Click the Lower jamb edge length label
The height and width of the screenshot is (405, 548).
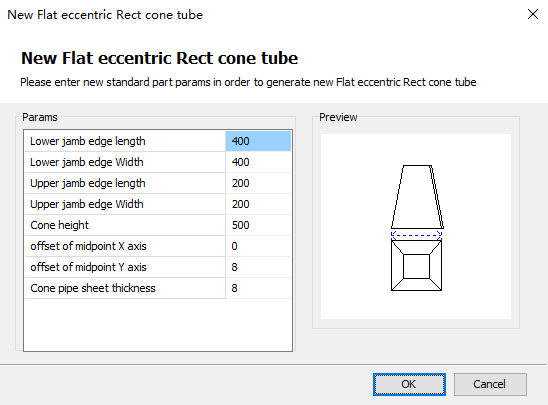[88, 141]
